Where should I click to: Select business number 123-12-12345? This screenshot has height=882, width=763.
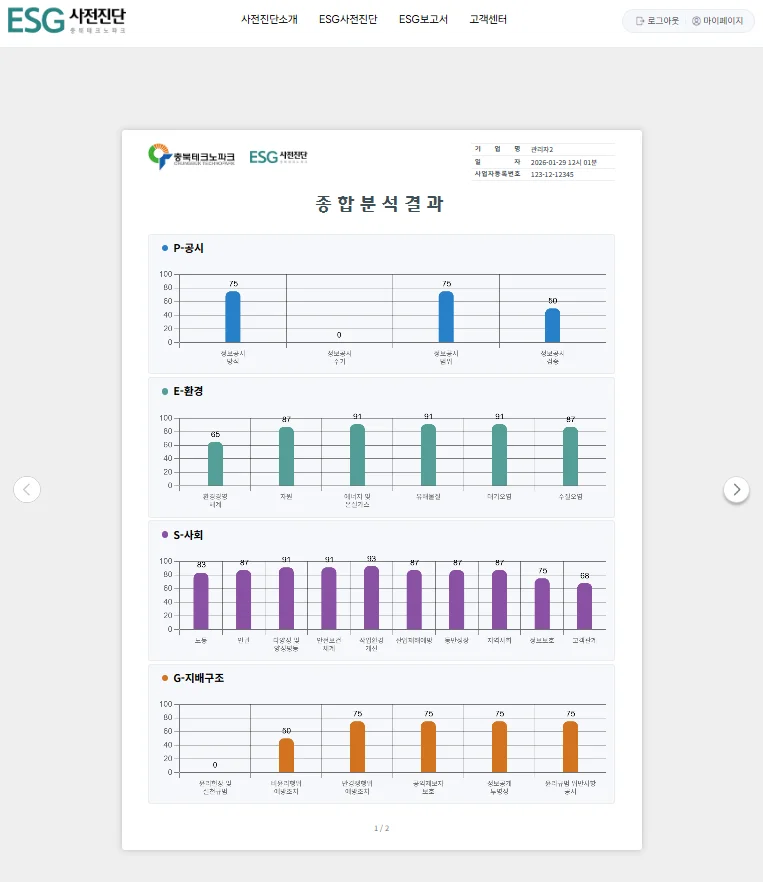tap(552, 174)
